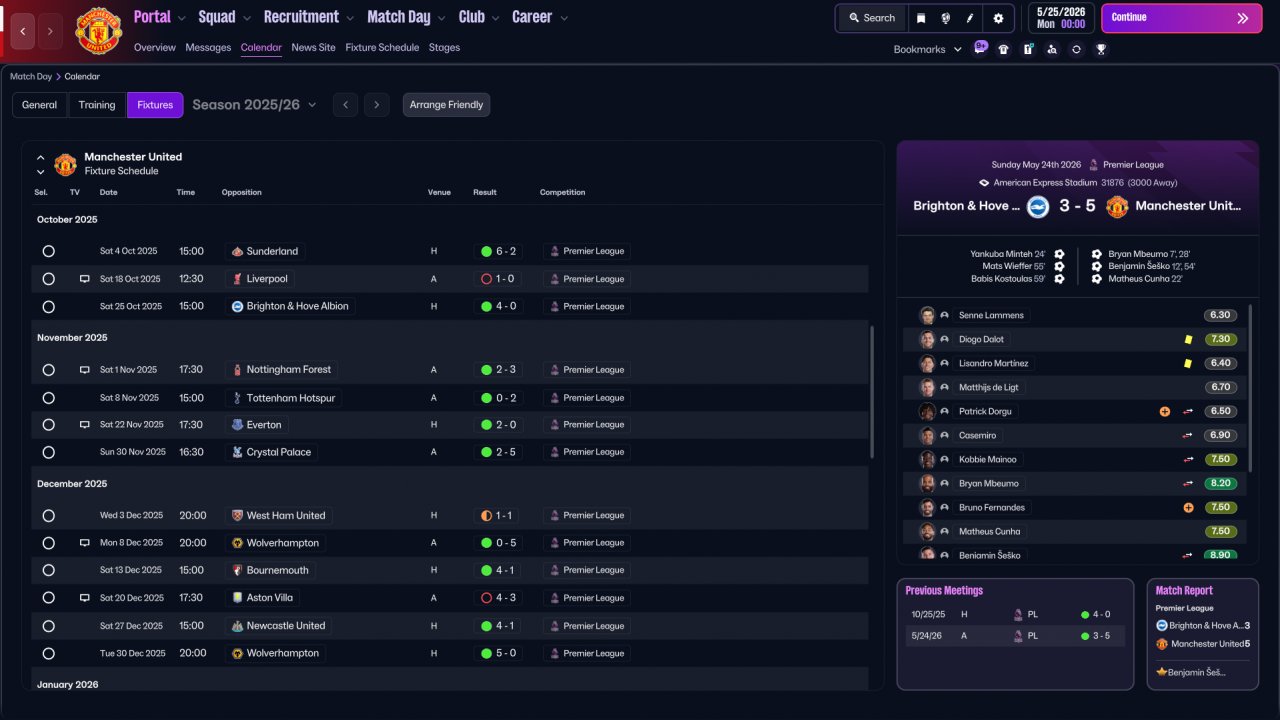Collapse the Manchester United fixture schedule chevron
This screenshot has width=1280, height=720.
(x=41, y=158)
